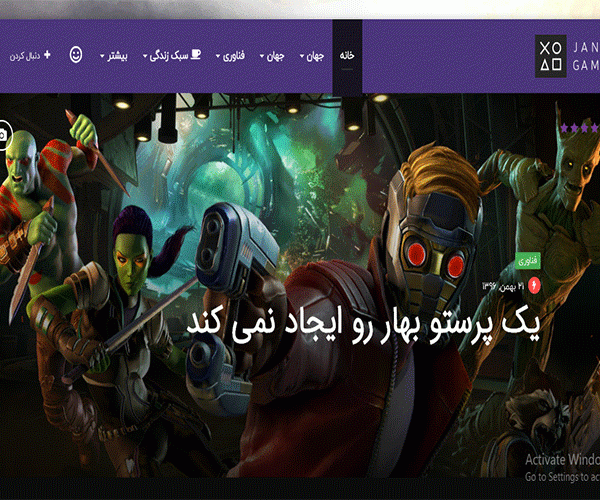Viewport: 600px width, 500px height.
Task: Click the coffee cup icon beside سبک زندگی
Action: tap(195, 54)
